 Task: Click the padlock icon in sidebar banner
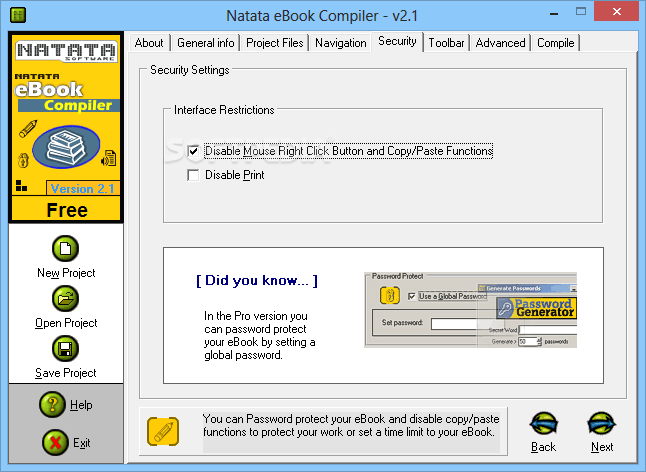coord(23,160)
